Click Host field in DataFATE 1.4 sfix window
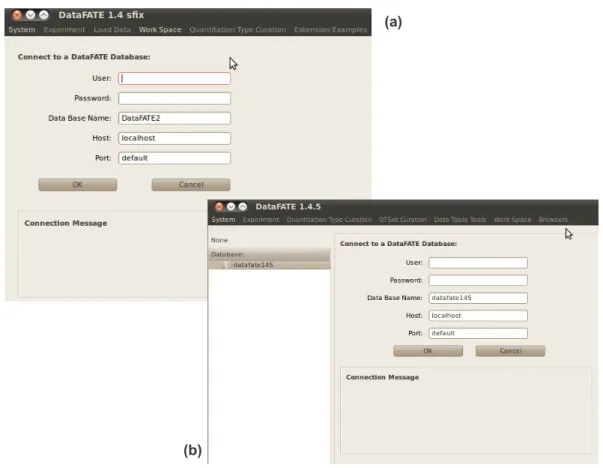The height and width of the screenshot is (468, 603). coord(175,138)
